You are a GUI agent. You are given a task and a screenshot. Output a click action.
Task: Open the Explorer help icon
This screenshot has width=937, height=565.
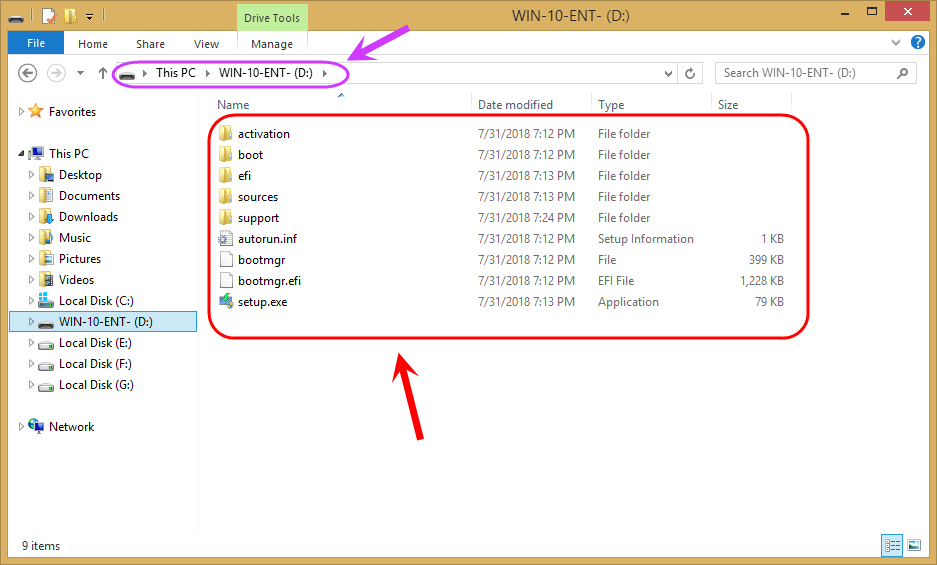click(918, 42)
